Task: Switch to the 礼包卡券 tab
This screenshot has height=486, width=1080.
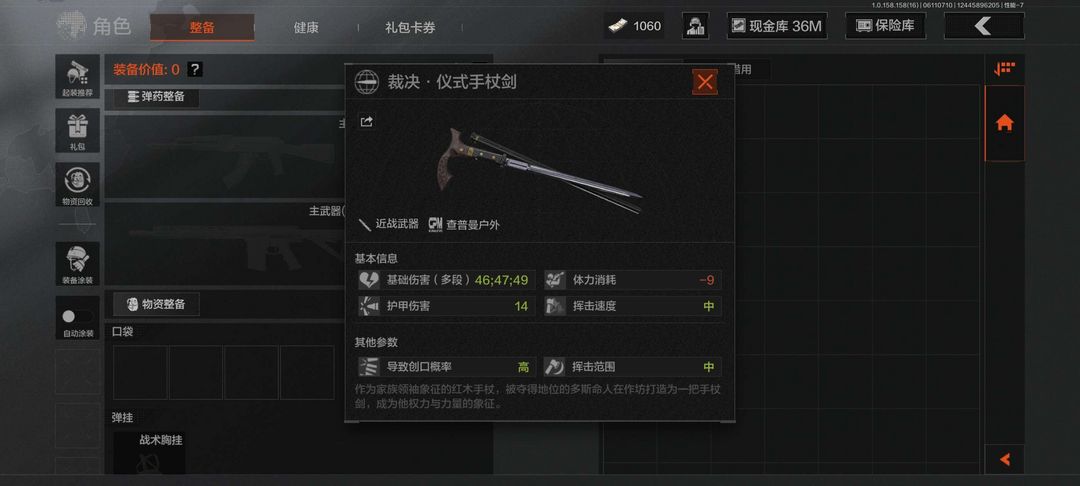Action: pos(410,28)
